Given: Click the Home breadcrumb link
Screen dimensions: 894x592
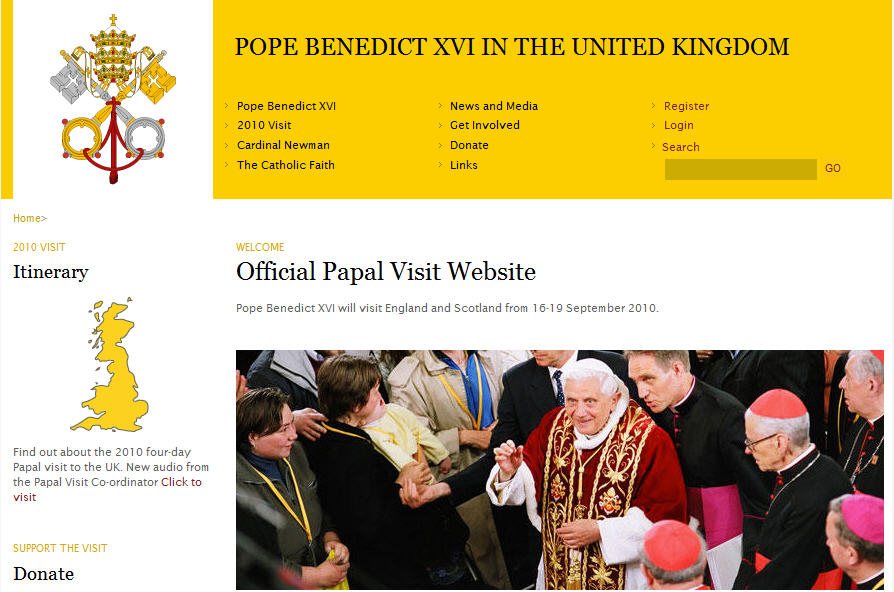Looking at the screenshot, I should (x=27, y=218).
